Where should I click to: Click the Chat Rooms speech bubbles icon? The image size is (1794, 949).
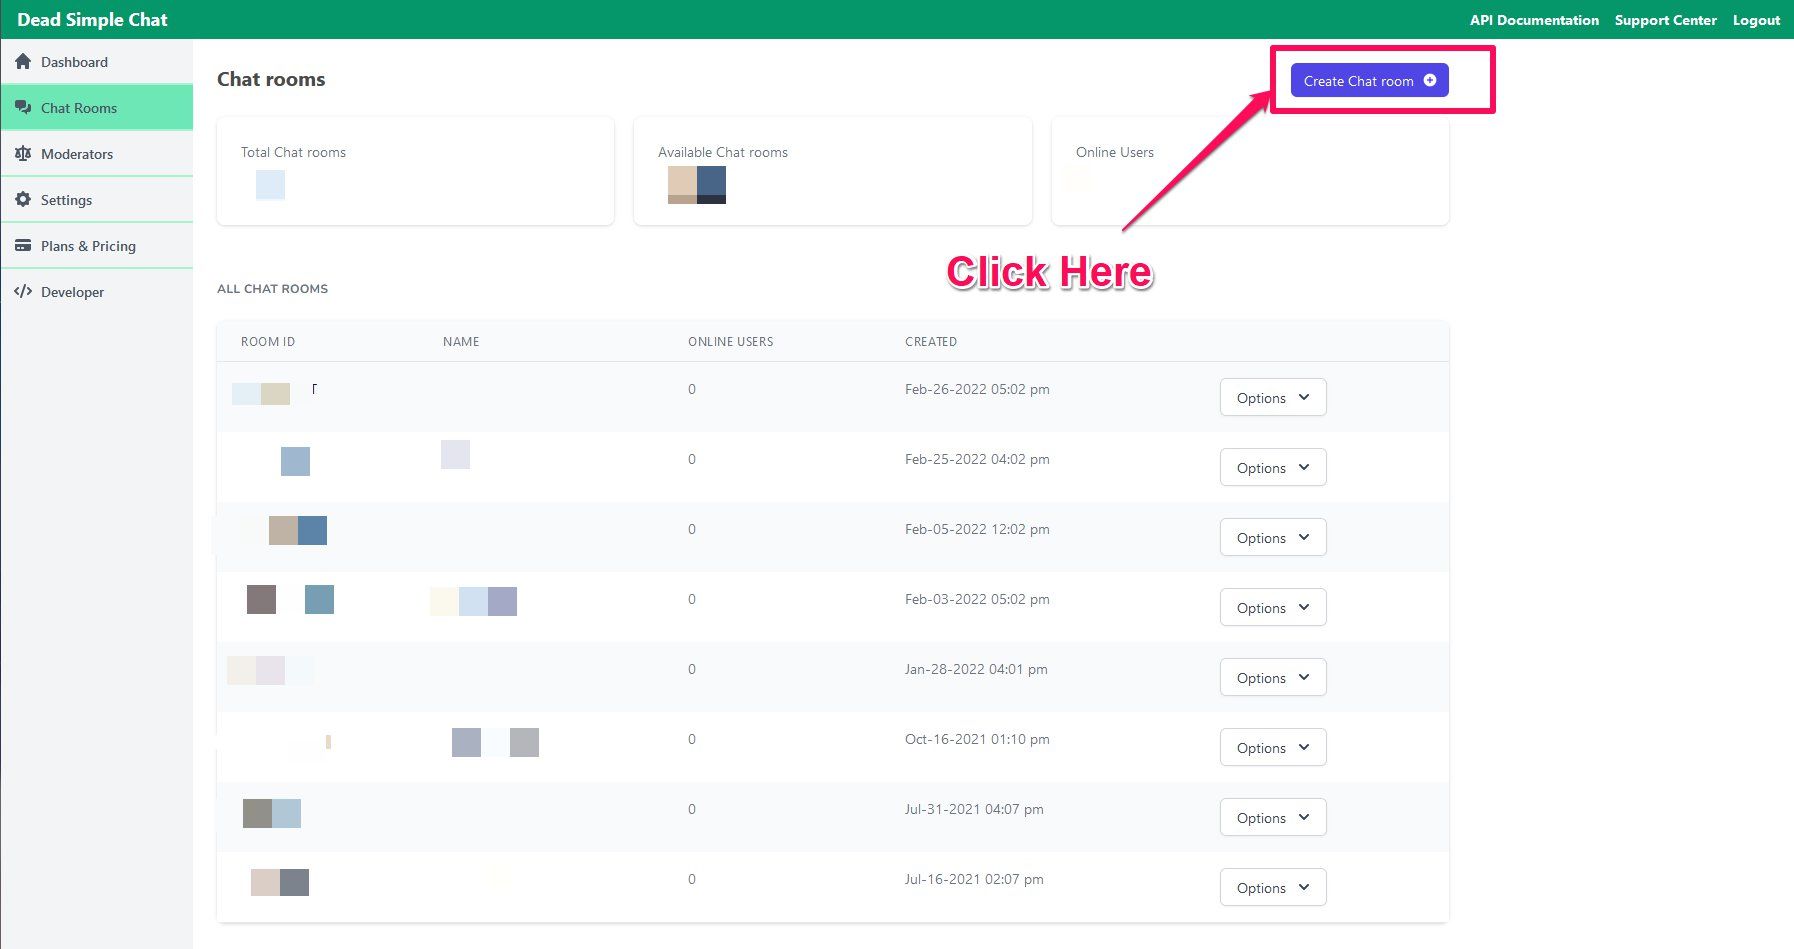click(x=23, y=108)
